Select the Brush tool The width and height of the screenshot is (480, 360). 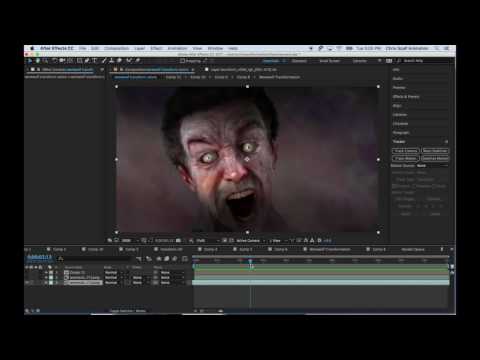point(104,61)
